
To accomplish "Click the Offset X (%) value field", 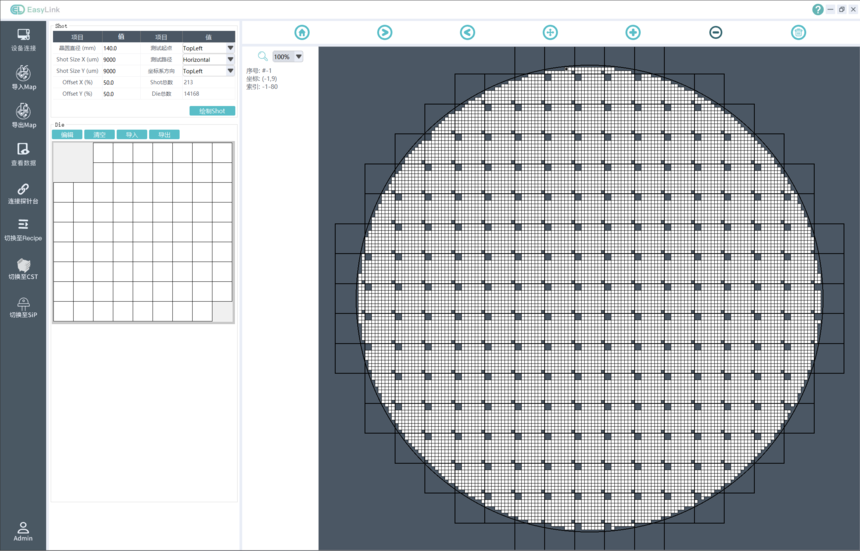I will [121, 82].
